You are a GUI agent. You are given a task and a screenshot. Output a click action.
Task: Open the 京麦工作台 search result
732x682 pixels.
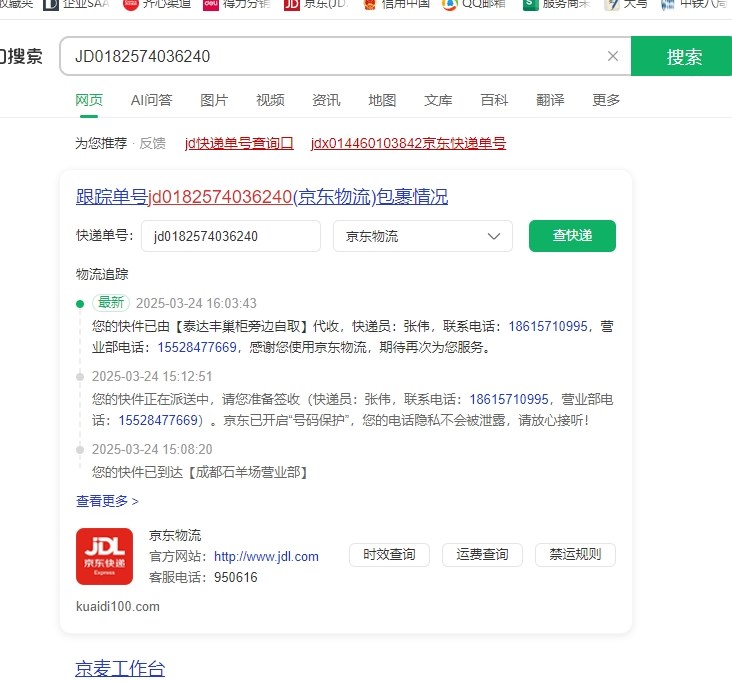pyautogui.click(x=120, y=668)
